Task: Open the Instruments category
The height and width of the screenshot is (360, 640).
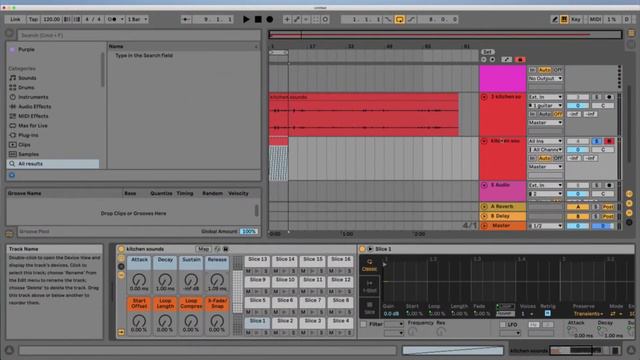Action: pos(33,97)
